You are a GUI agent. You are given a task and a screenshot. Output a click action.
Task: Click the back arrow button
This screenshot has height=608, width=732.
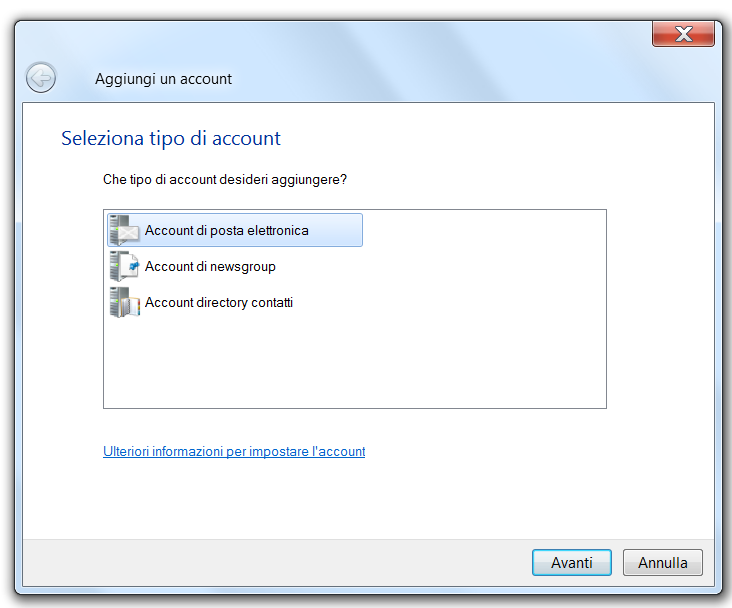click(41, 78)
